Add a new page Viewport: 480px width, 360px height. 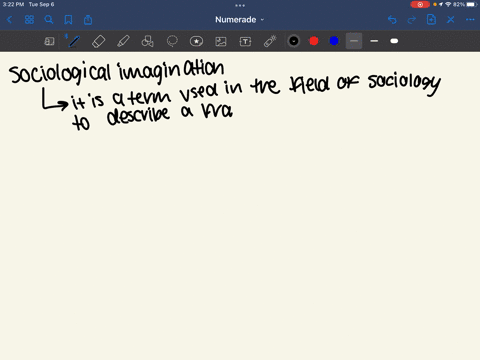coord(431,20)
